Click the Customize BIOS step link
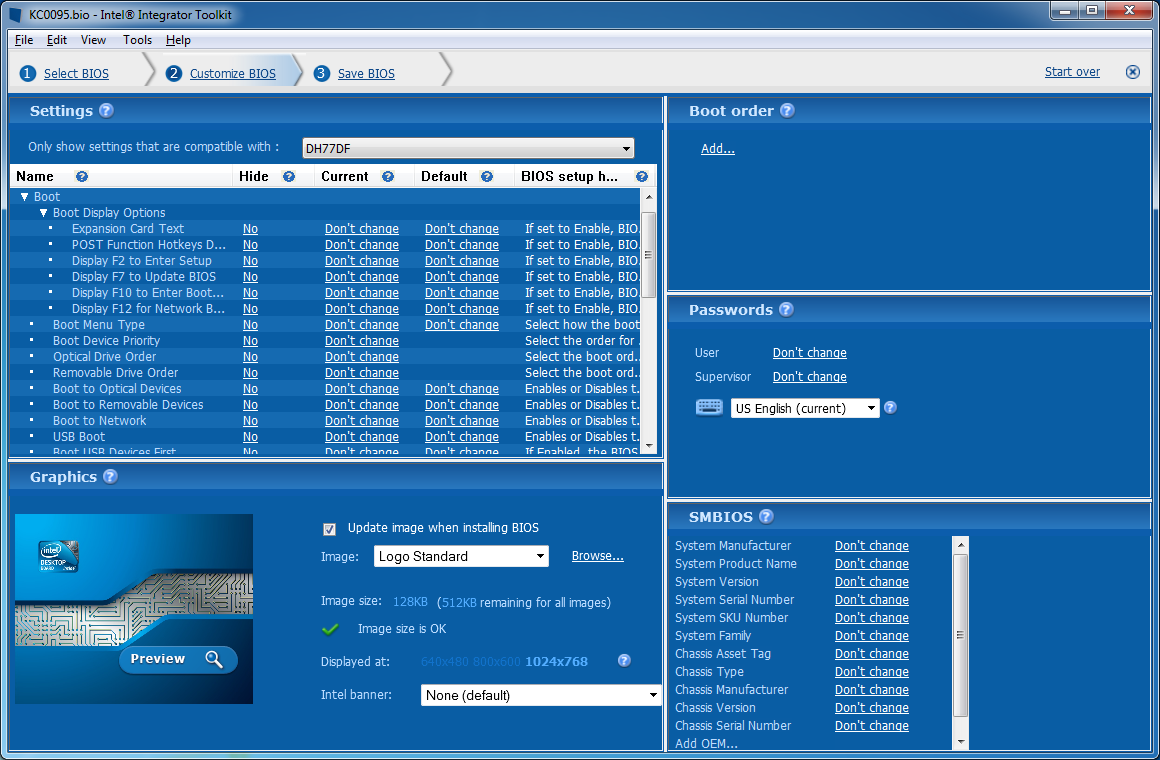Viewport: 1160px width, 760px height. coord(232,73)
